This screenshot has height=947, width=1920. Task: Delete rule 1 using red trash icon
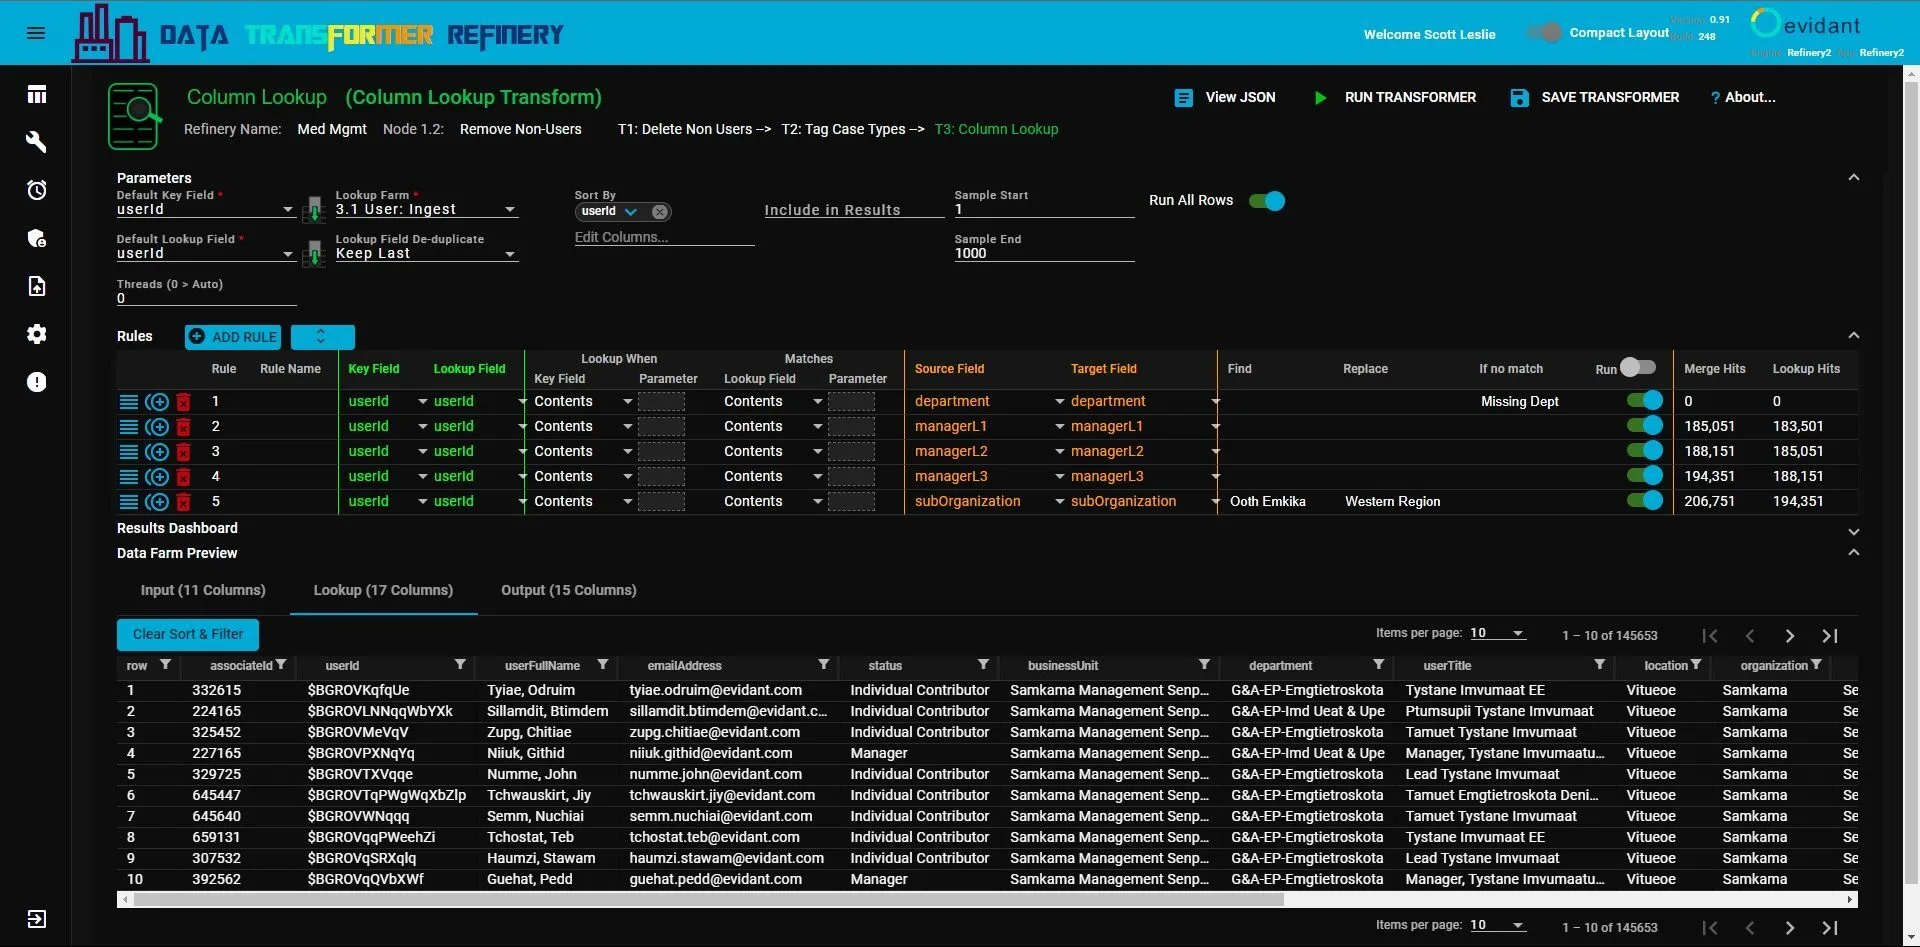pos(183,402)
